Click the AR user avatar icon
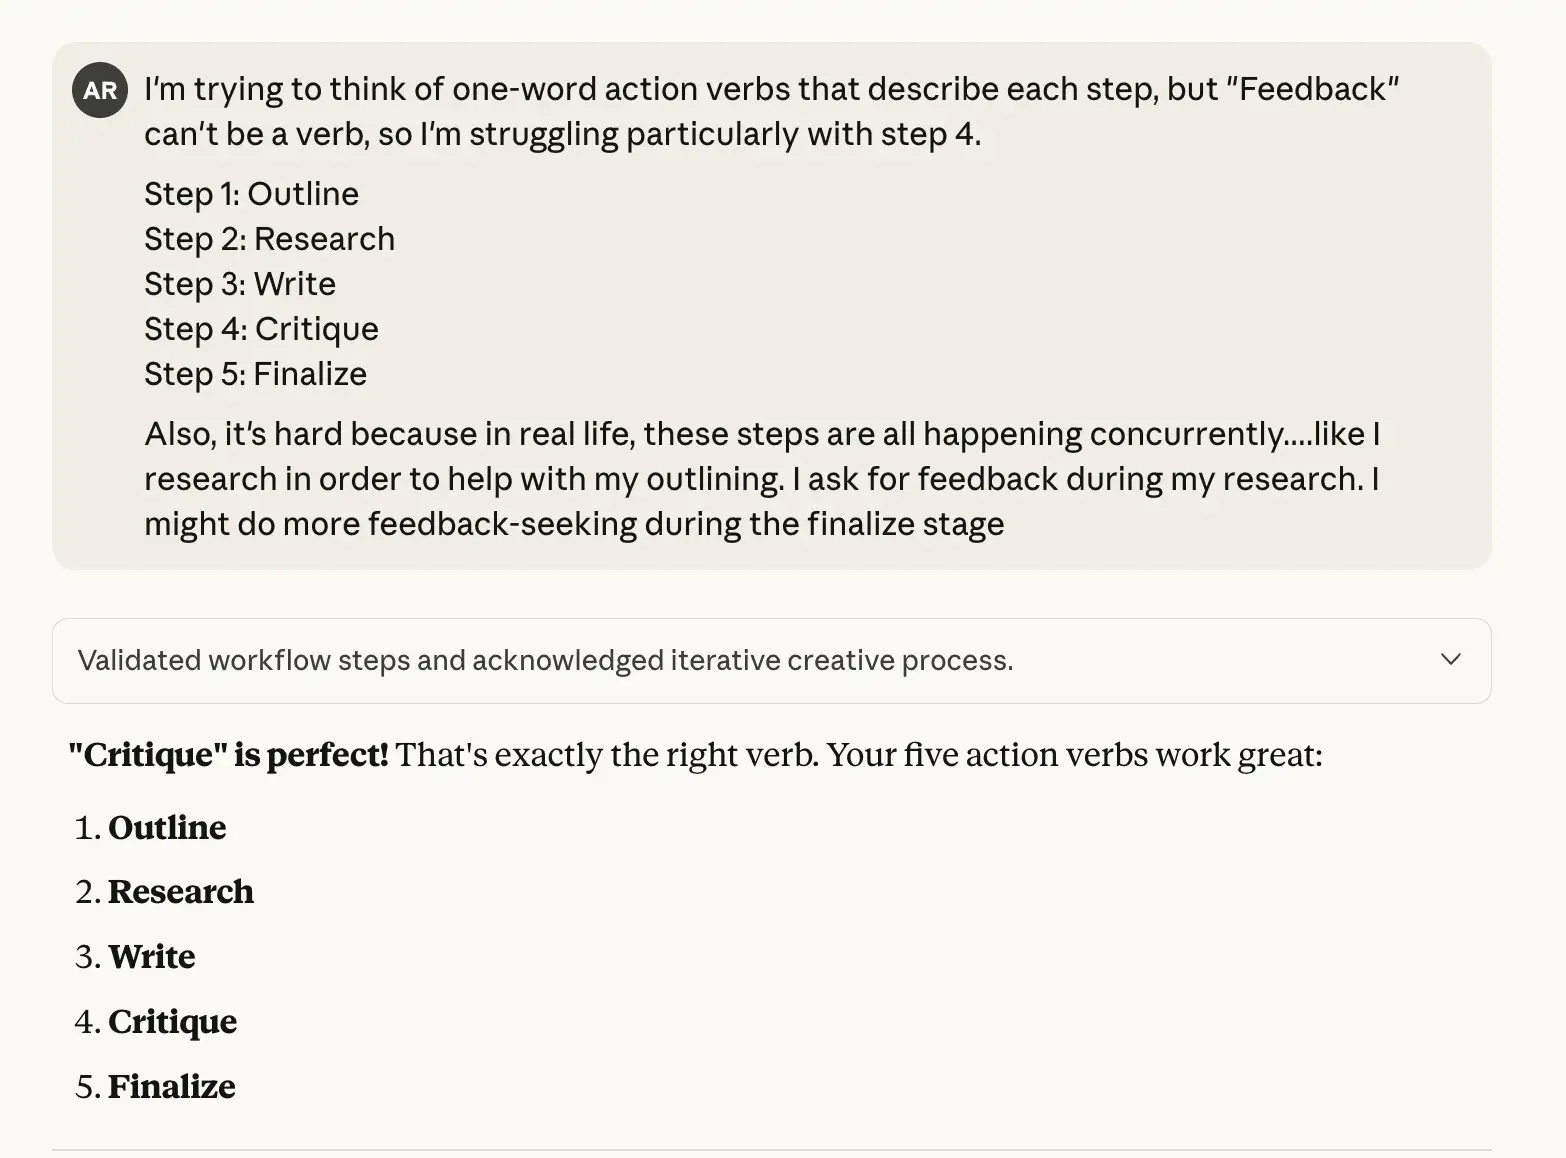 (100, 90)
